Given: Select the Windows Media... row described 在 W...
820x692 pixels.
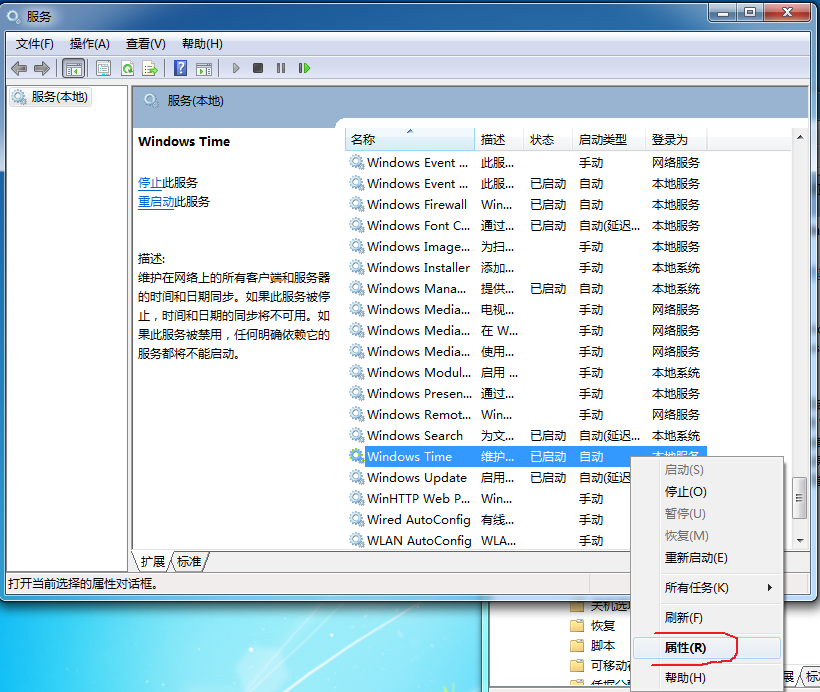Looking at the screenshot, I should pyautogui.click(x=527, y=330).
